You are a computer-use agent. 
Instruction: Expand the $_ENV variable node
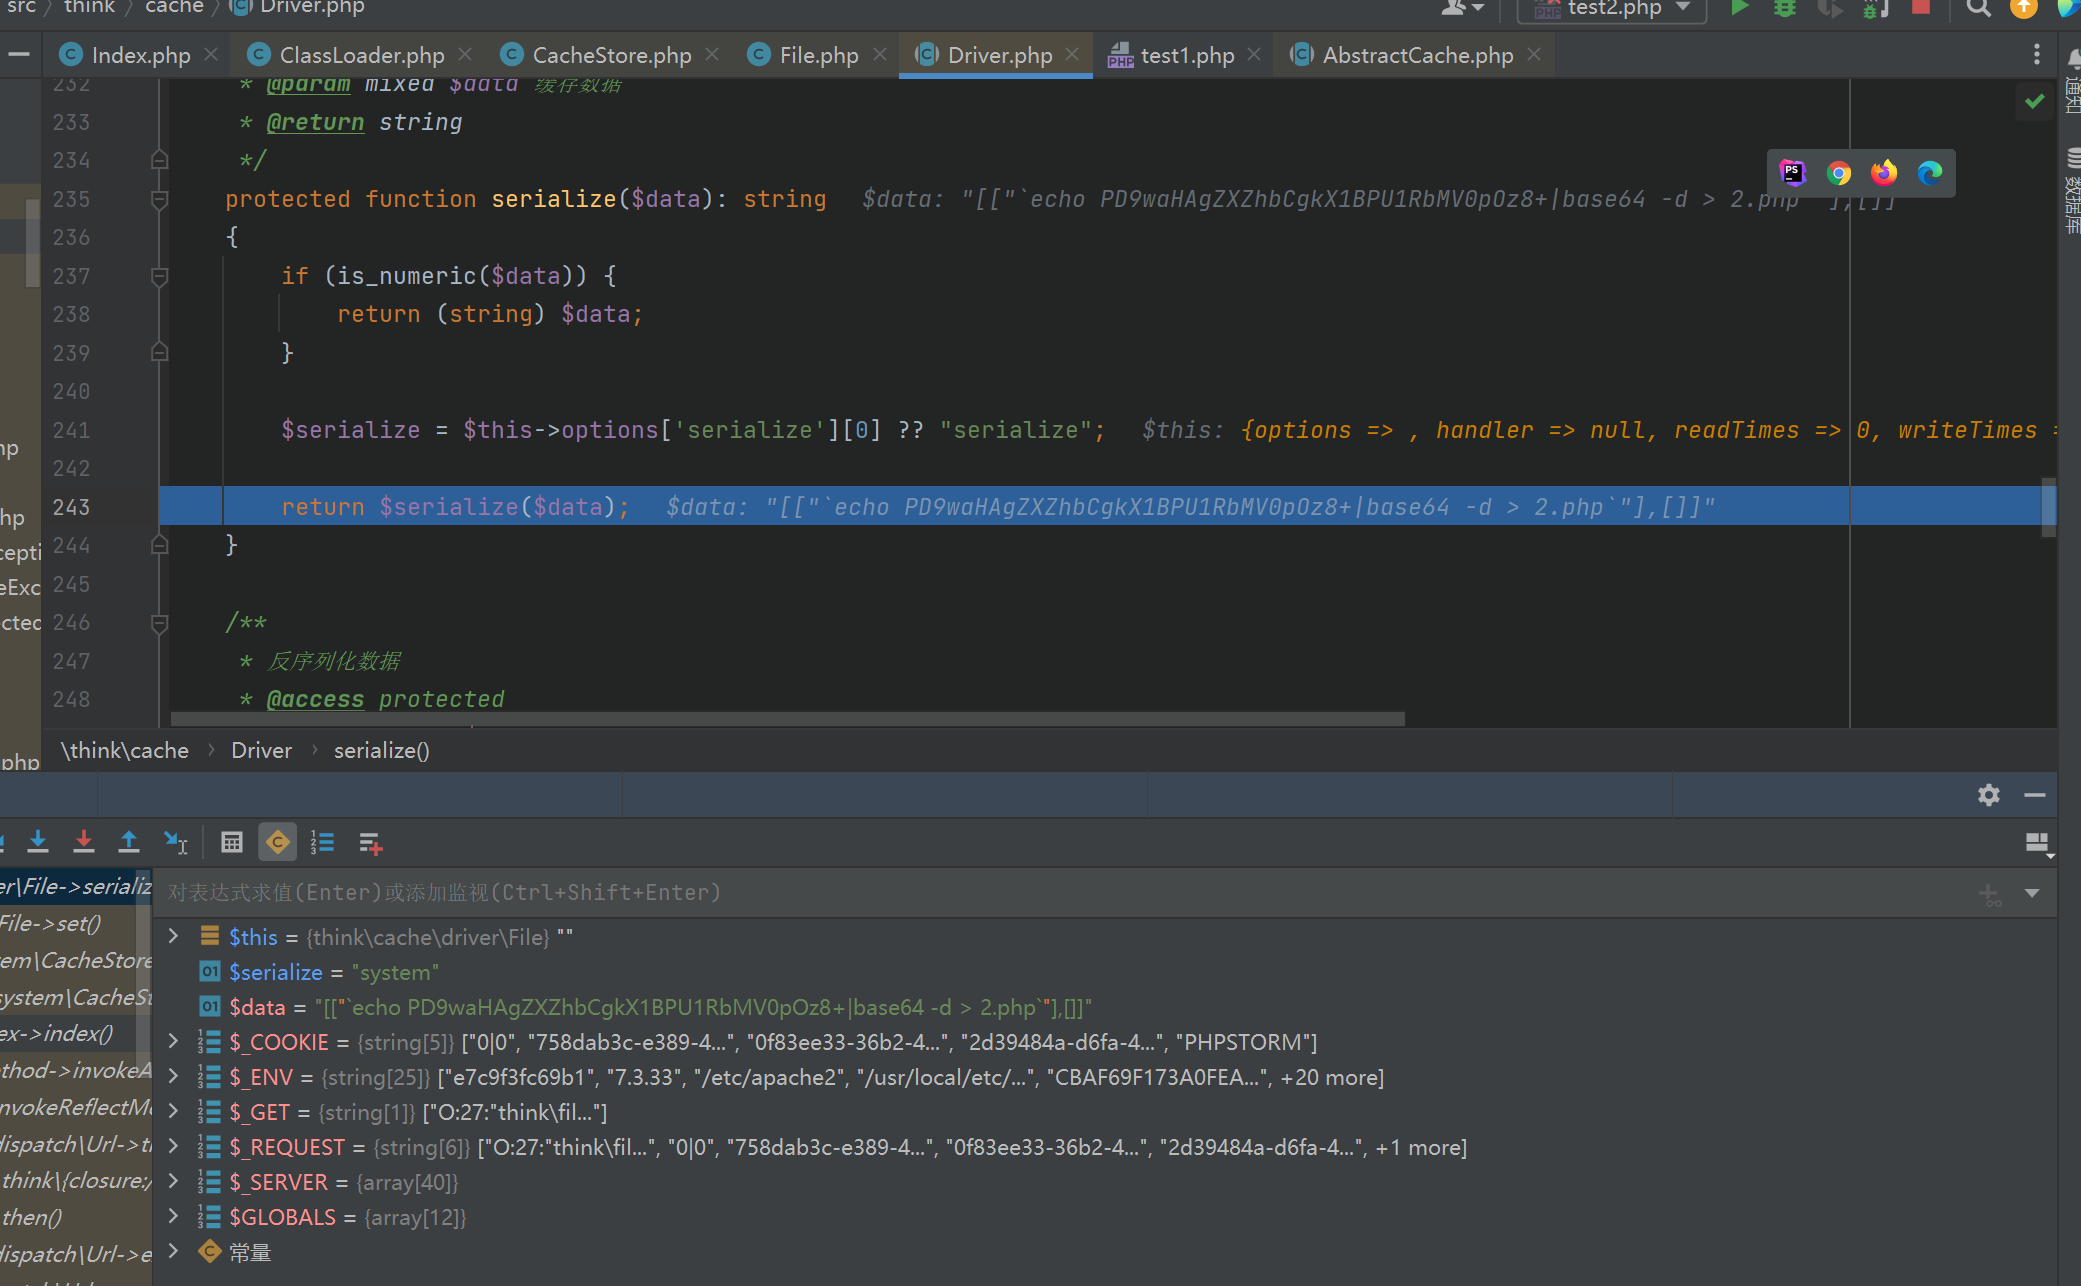(174, 1076)
